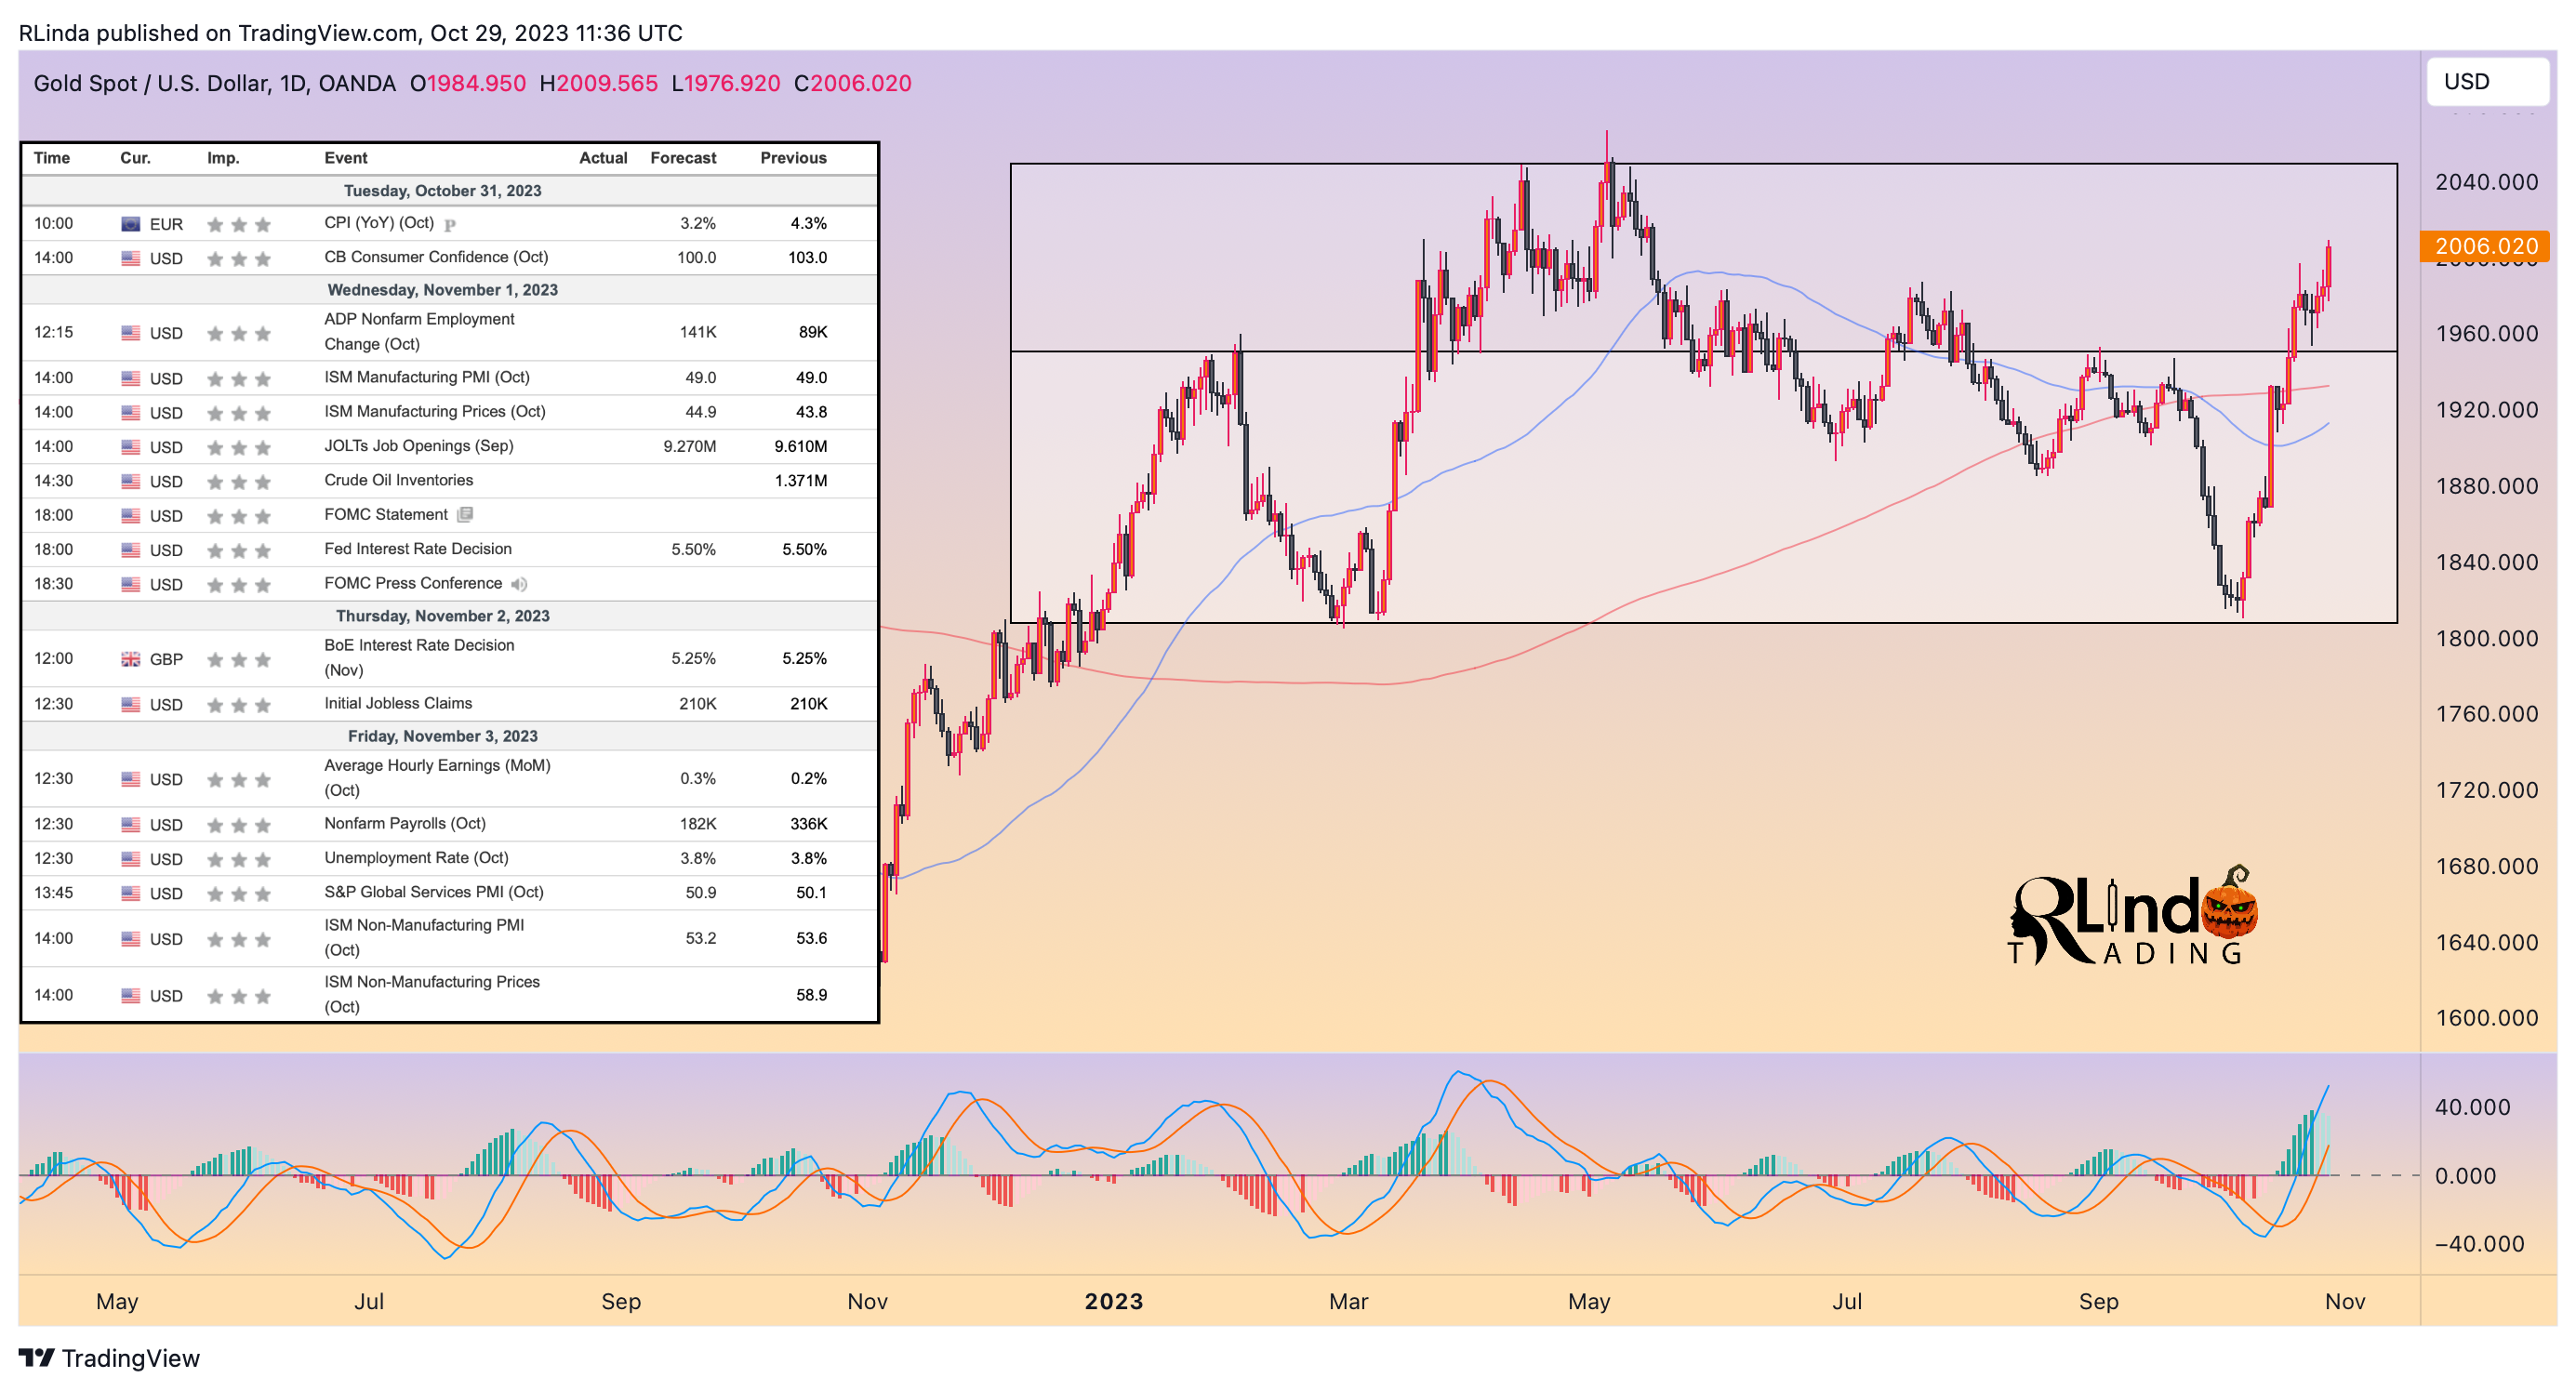Image resolution: width=2576 pixels, height=1391 pixels.
Task: Click the Friday, November 3, 2023 date header
Action: pos(443,736)
